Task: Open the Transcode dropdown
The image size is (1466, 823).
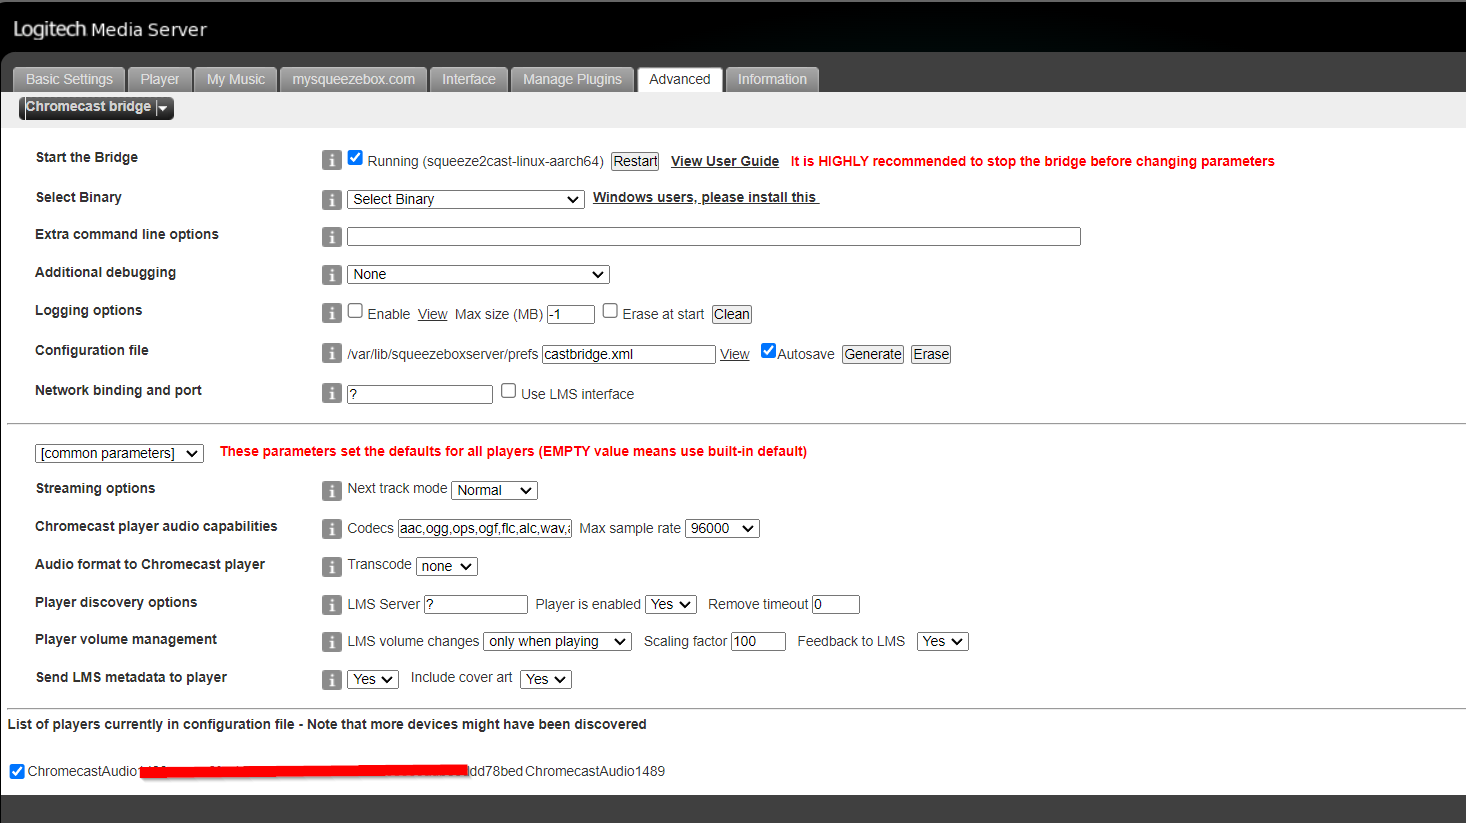Action: point(447,566)
